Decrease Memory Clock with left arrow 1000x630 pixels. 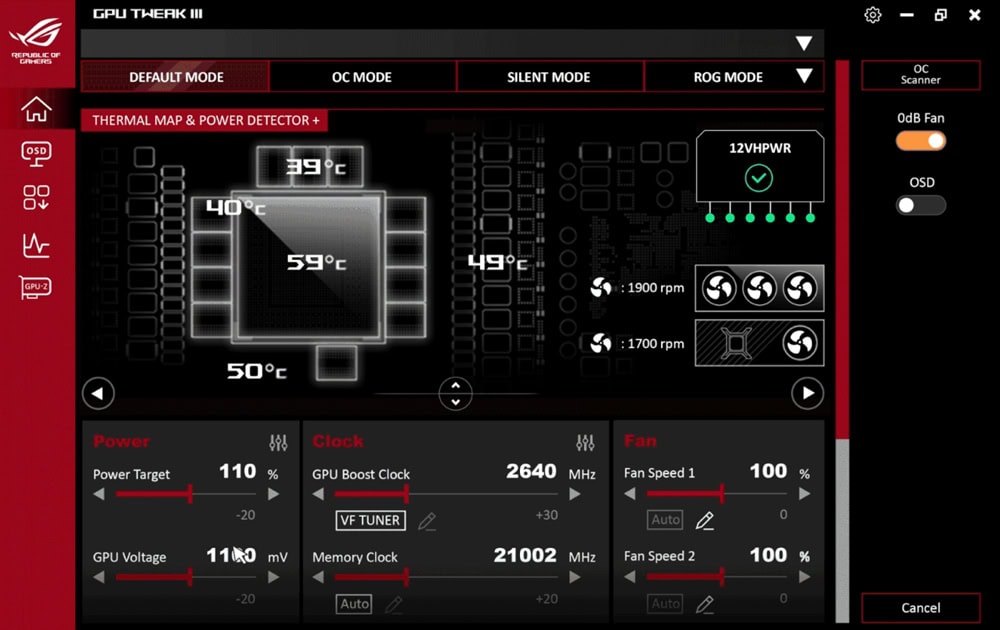tap(318, 577)
